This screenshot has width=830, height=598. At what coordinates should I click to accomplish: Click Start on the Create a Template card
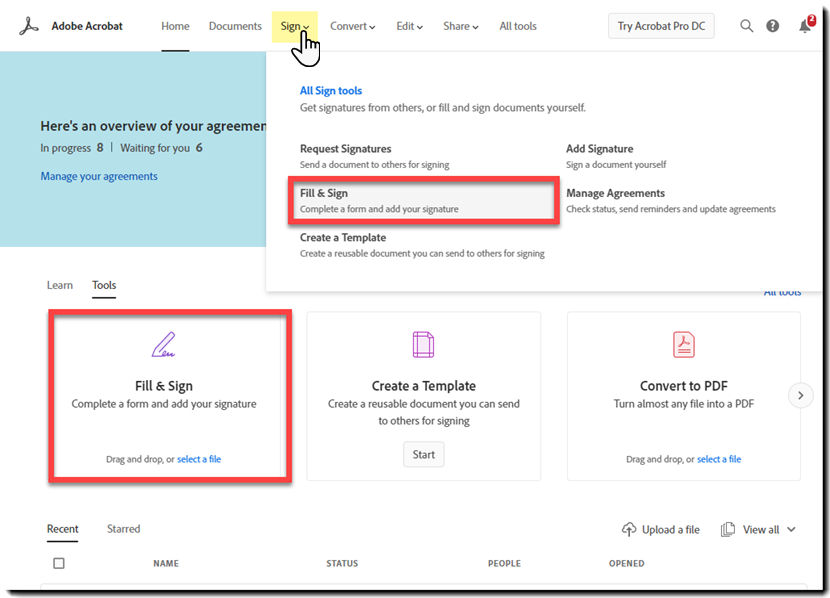(x=423, y=455)
